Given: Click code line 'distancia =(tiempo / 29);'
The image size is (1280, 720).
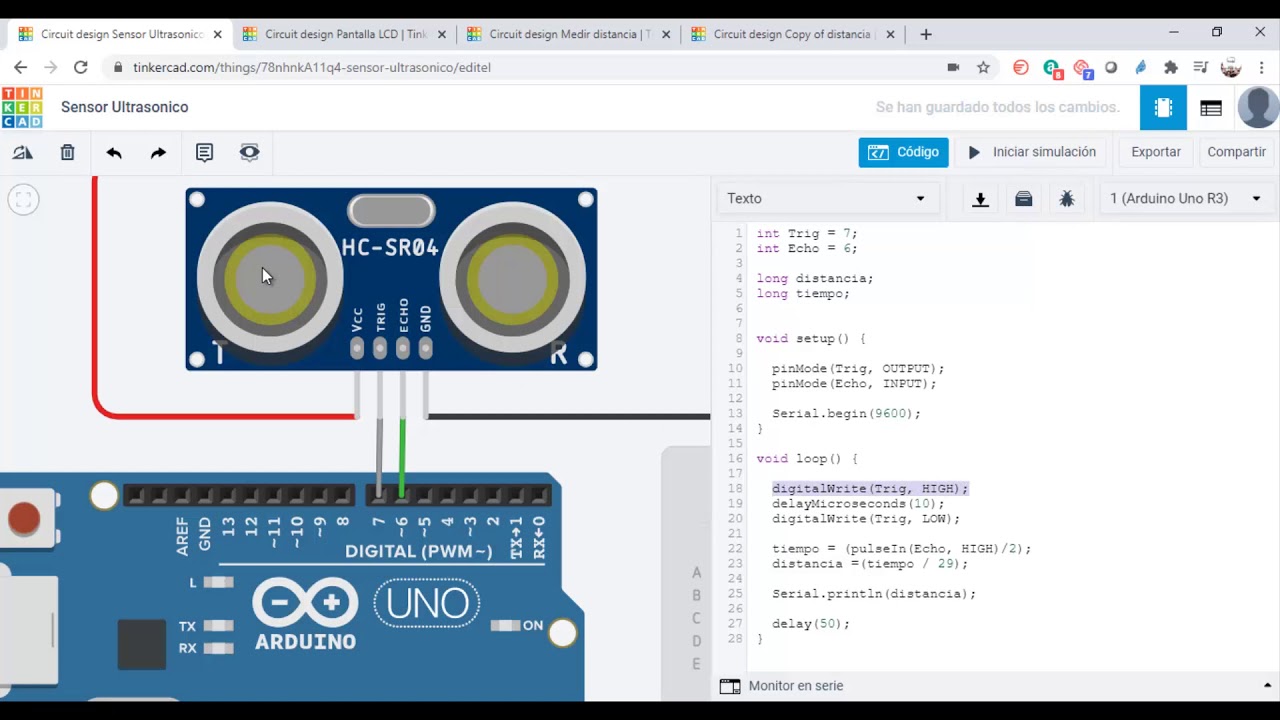Looking at the screenshot, I should [x=870, y=563].
